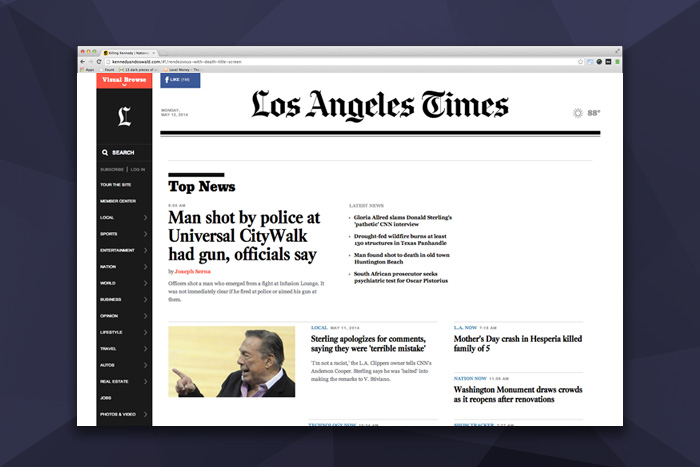
Task: Click the Facebook Like button
Action: click(180, 80)
